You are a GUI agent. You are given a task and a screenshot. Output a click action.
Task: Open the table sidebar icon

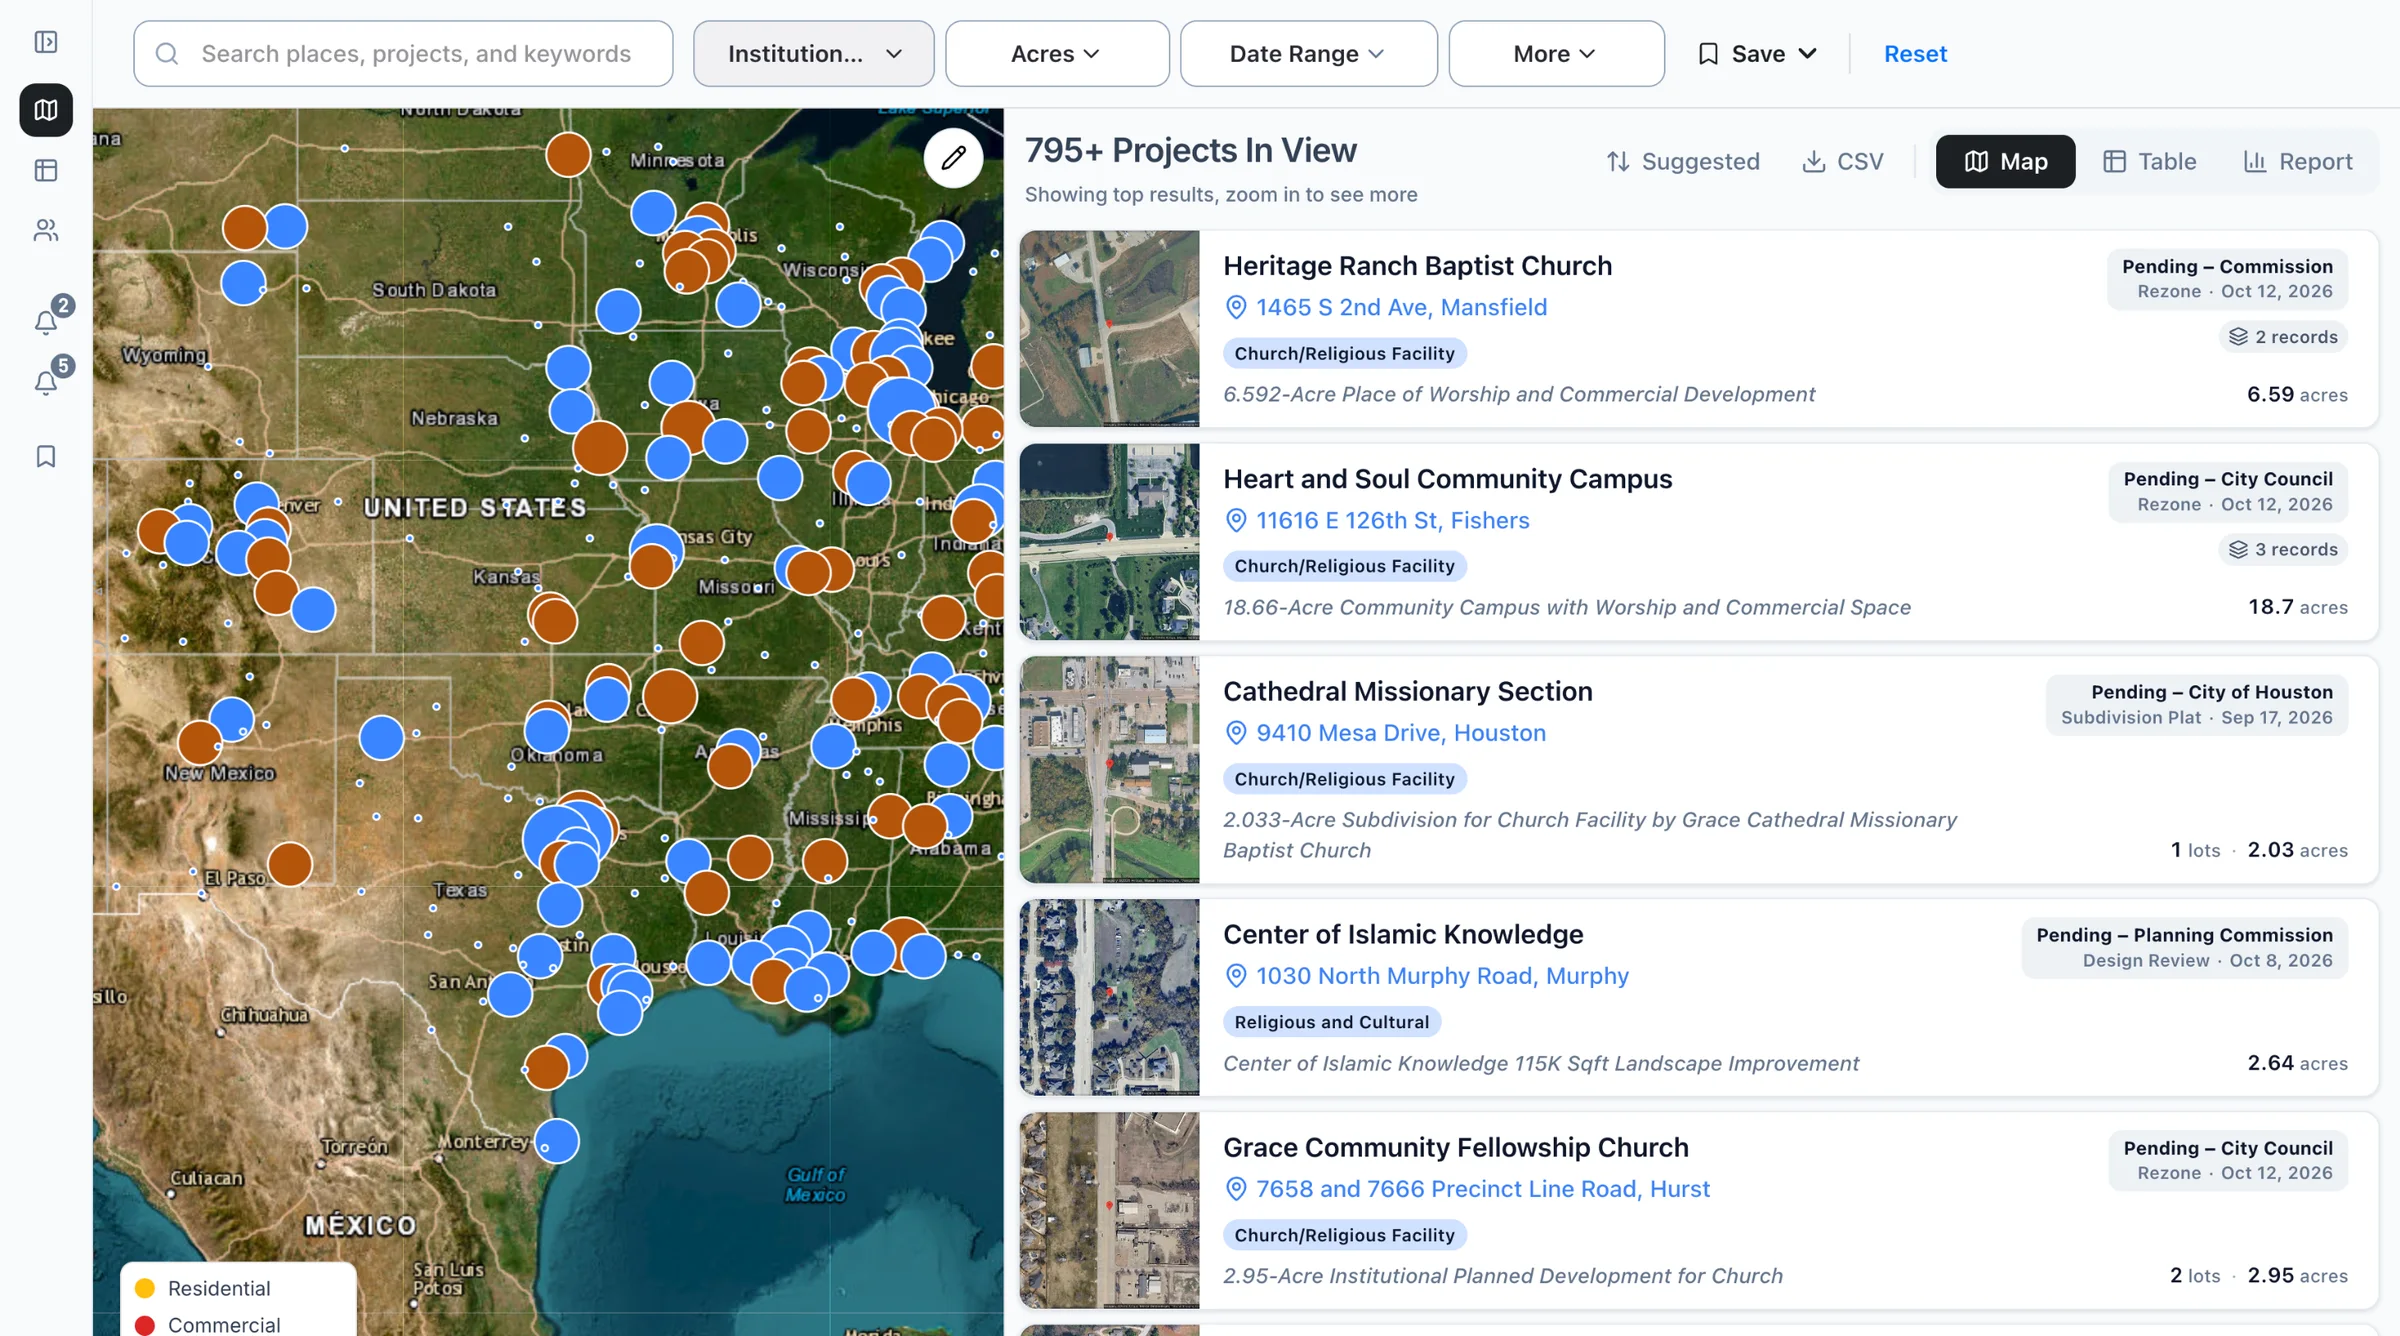click(46, 171)
